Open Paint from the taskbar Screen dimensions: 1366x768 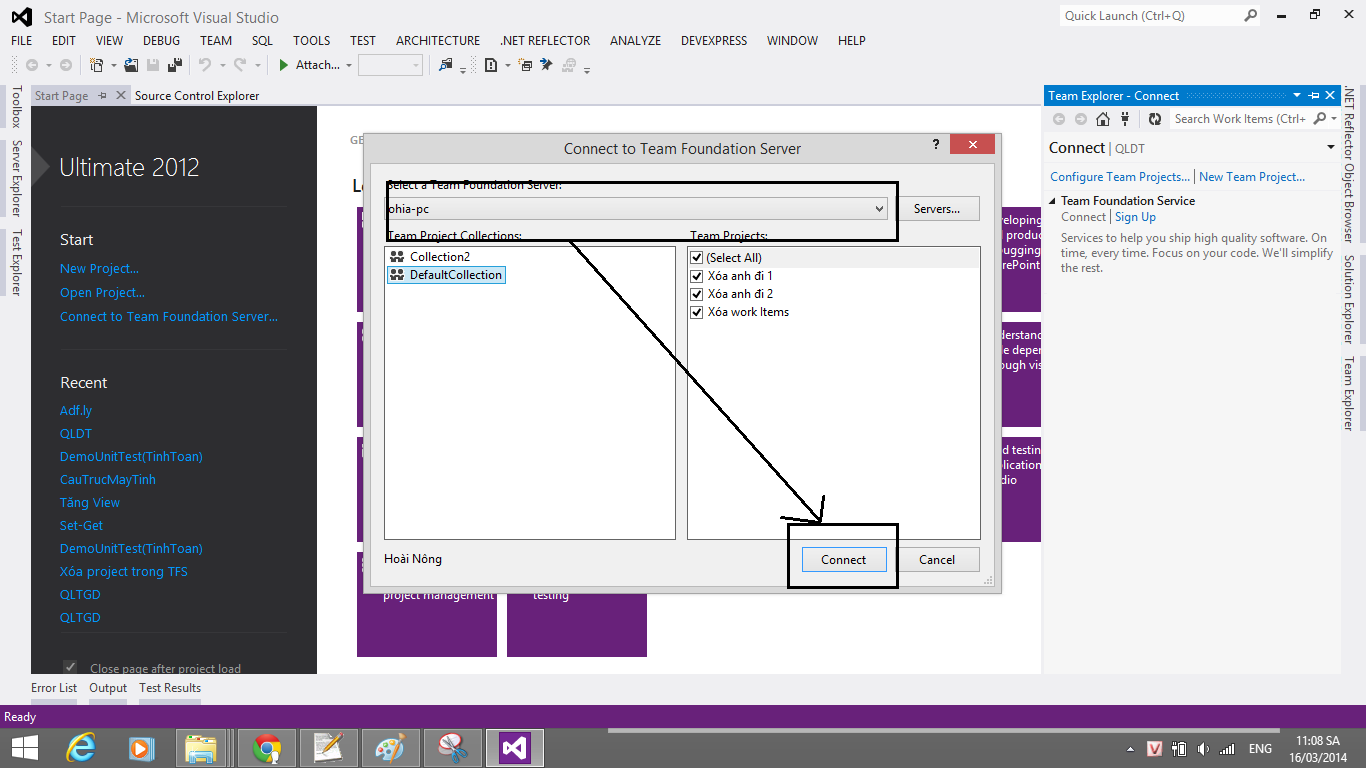(x=390, y=748)
